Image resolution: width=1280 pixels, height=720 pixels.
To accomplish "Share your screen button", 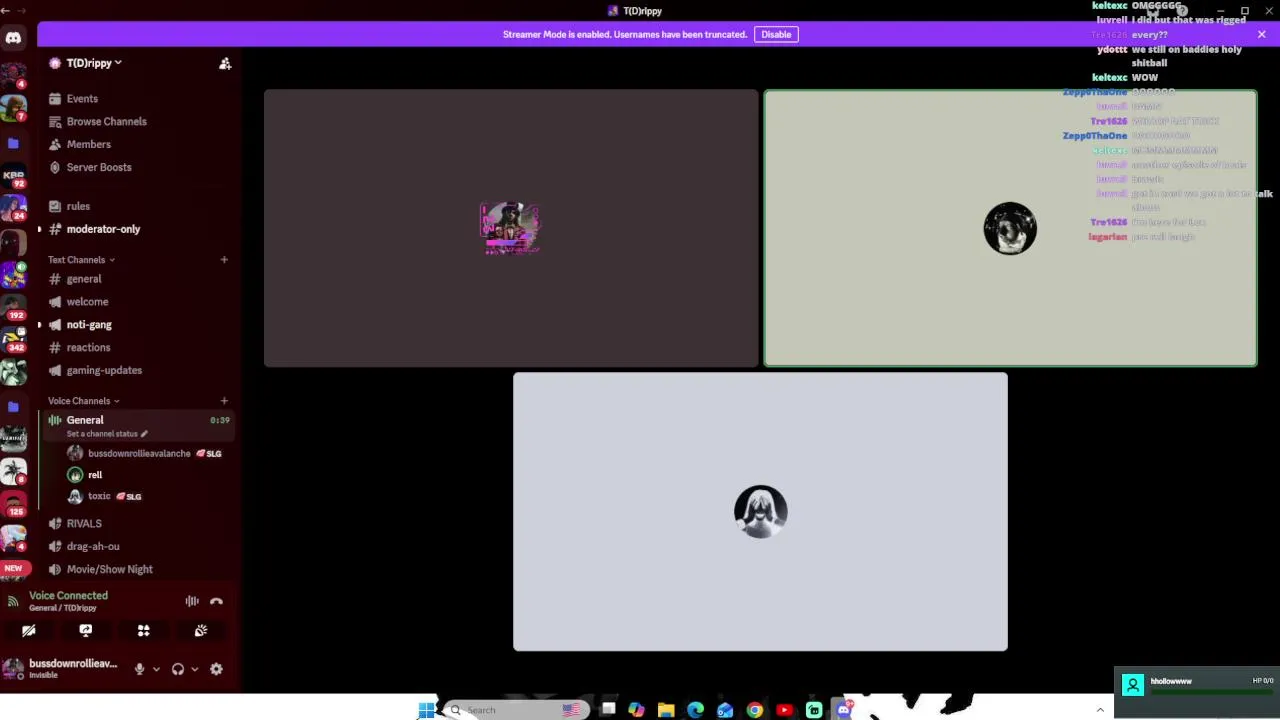I will coord(86,631).
